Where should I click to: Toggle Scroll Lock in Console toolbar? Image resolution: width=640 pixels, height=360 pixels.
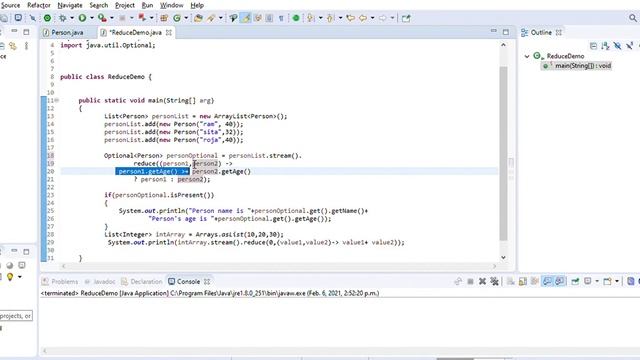[x=522, y=281]
